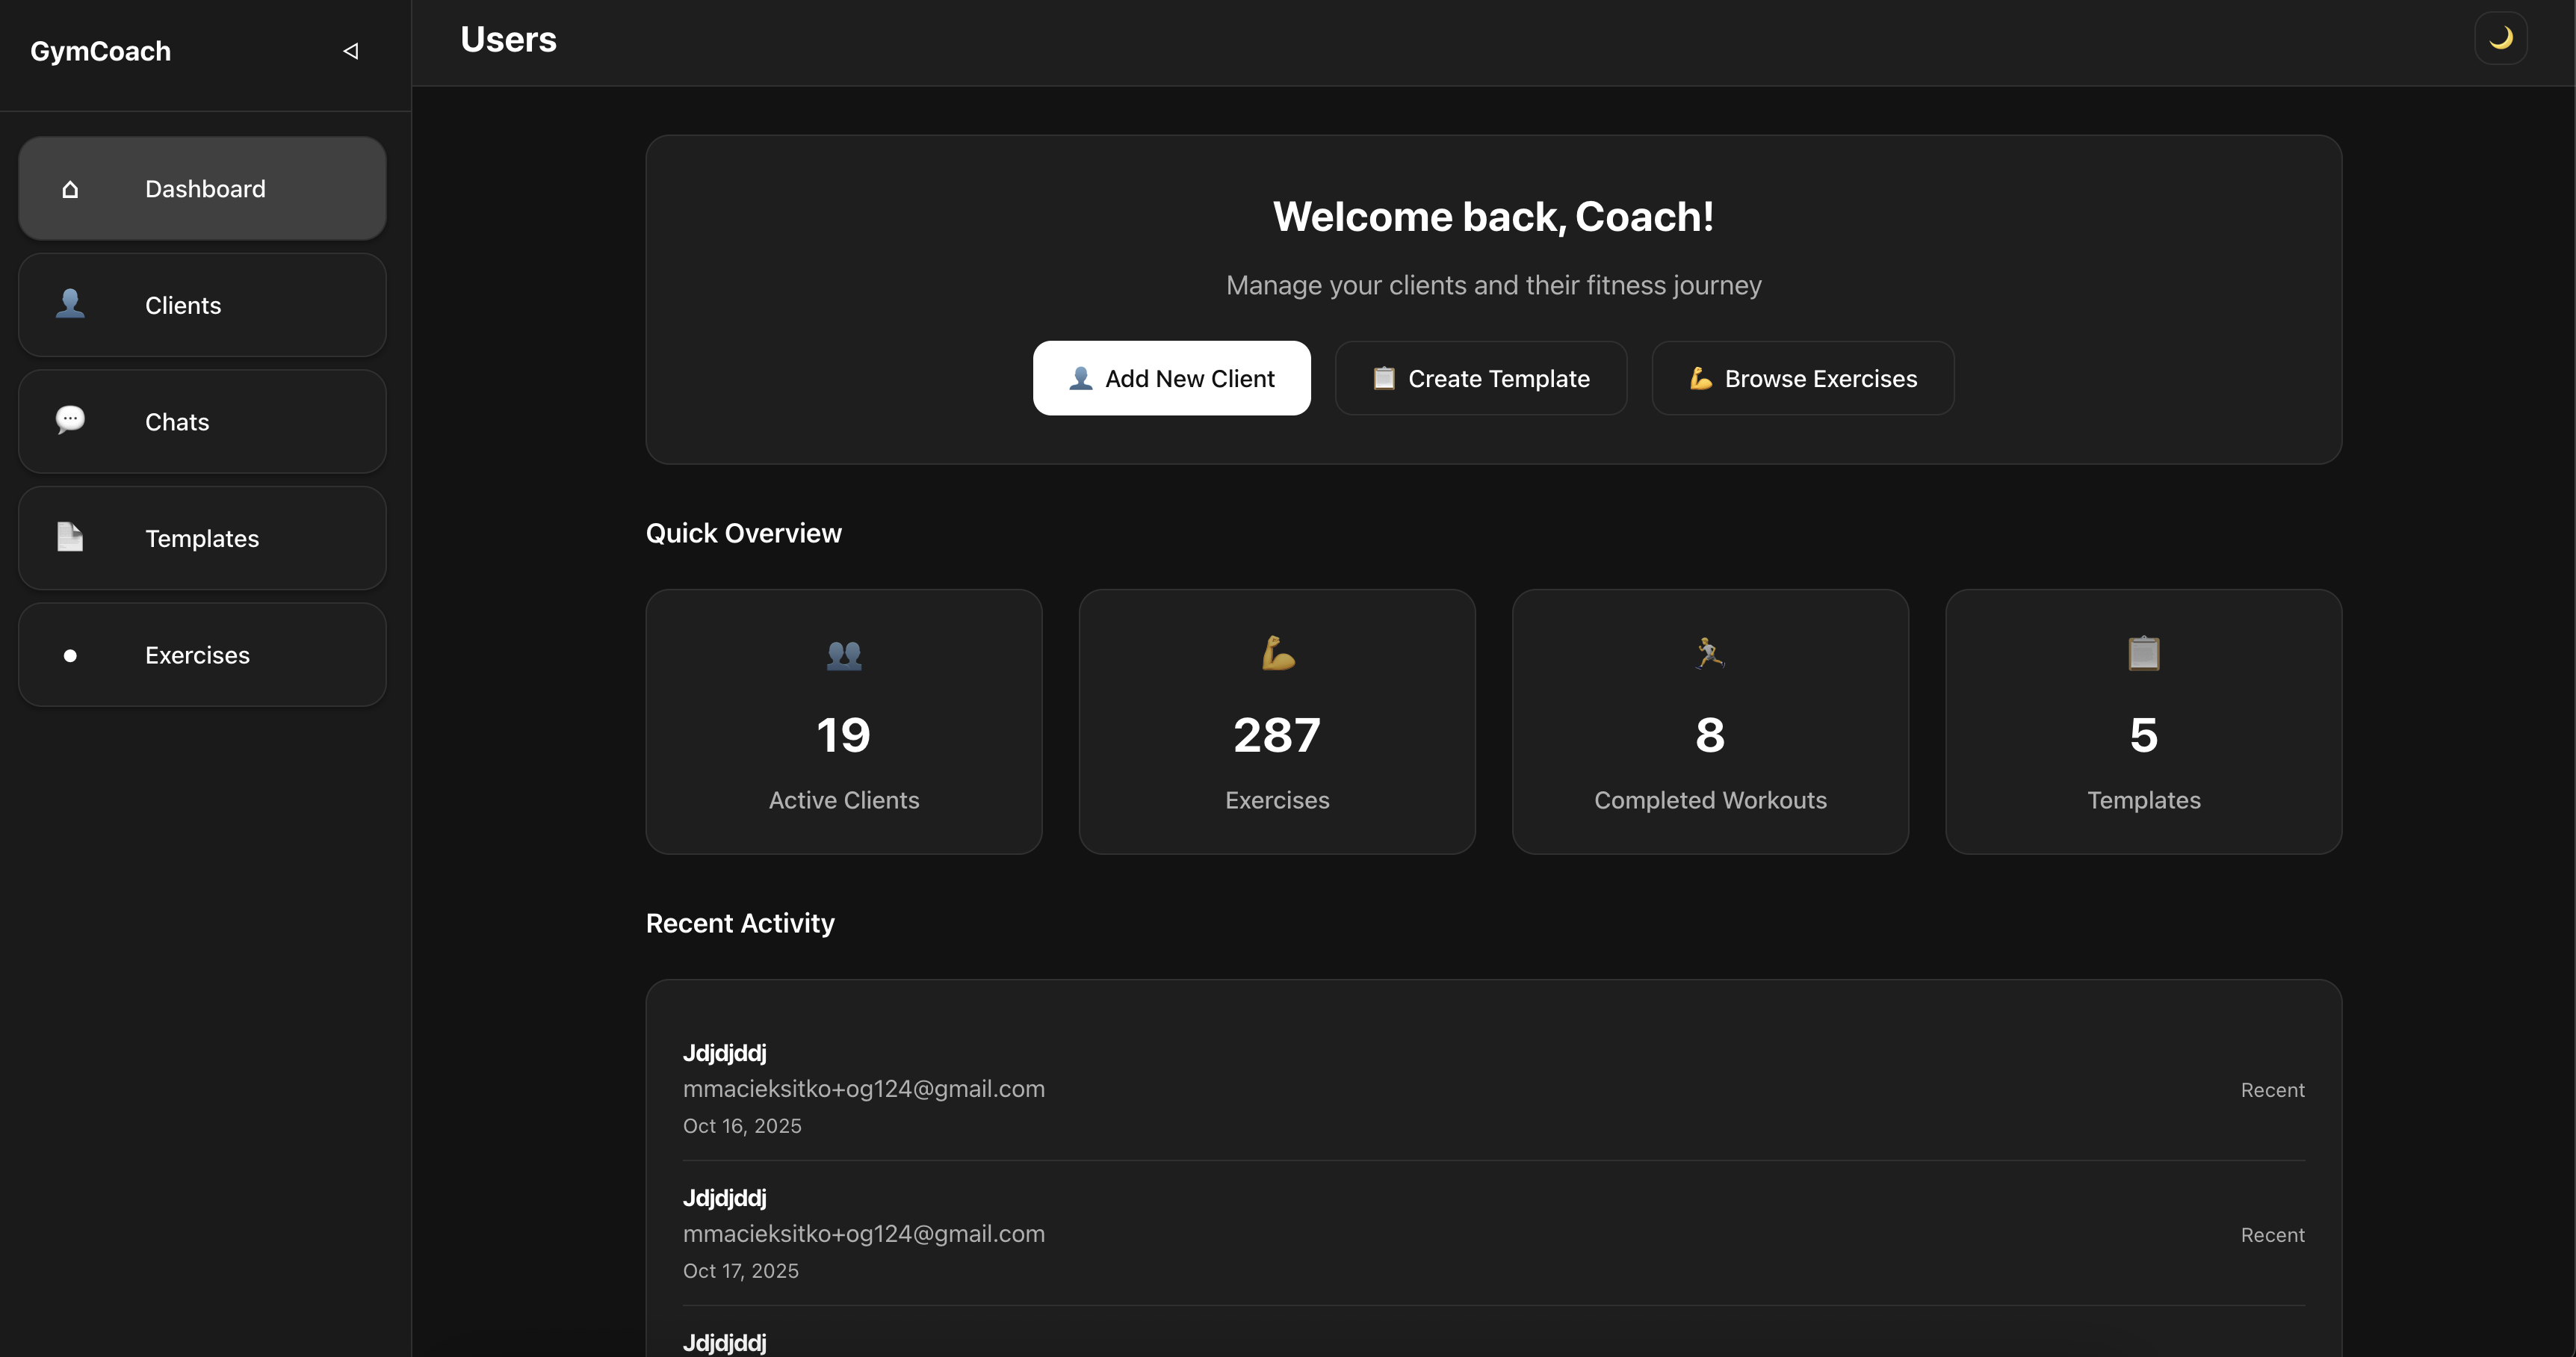Click the people icon on Active Clients card
Screen dimensions: 2576x1357
point(843,656)
